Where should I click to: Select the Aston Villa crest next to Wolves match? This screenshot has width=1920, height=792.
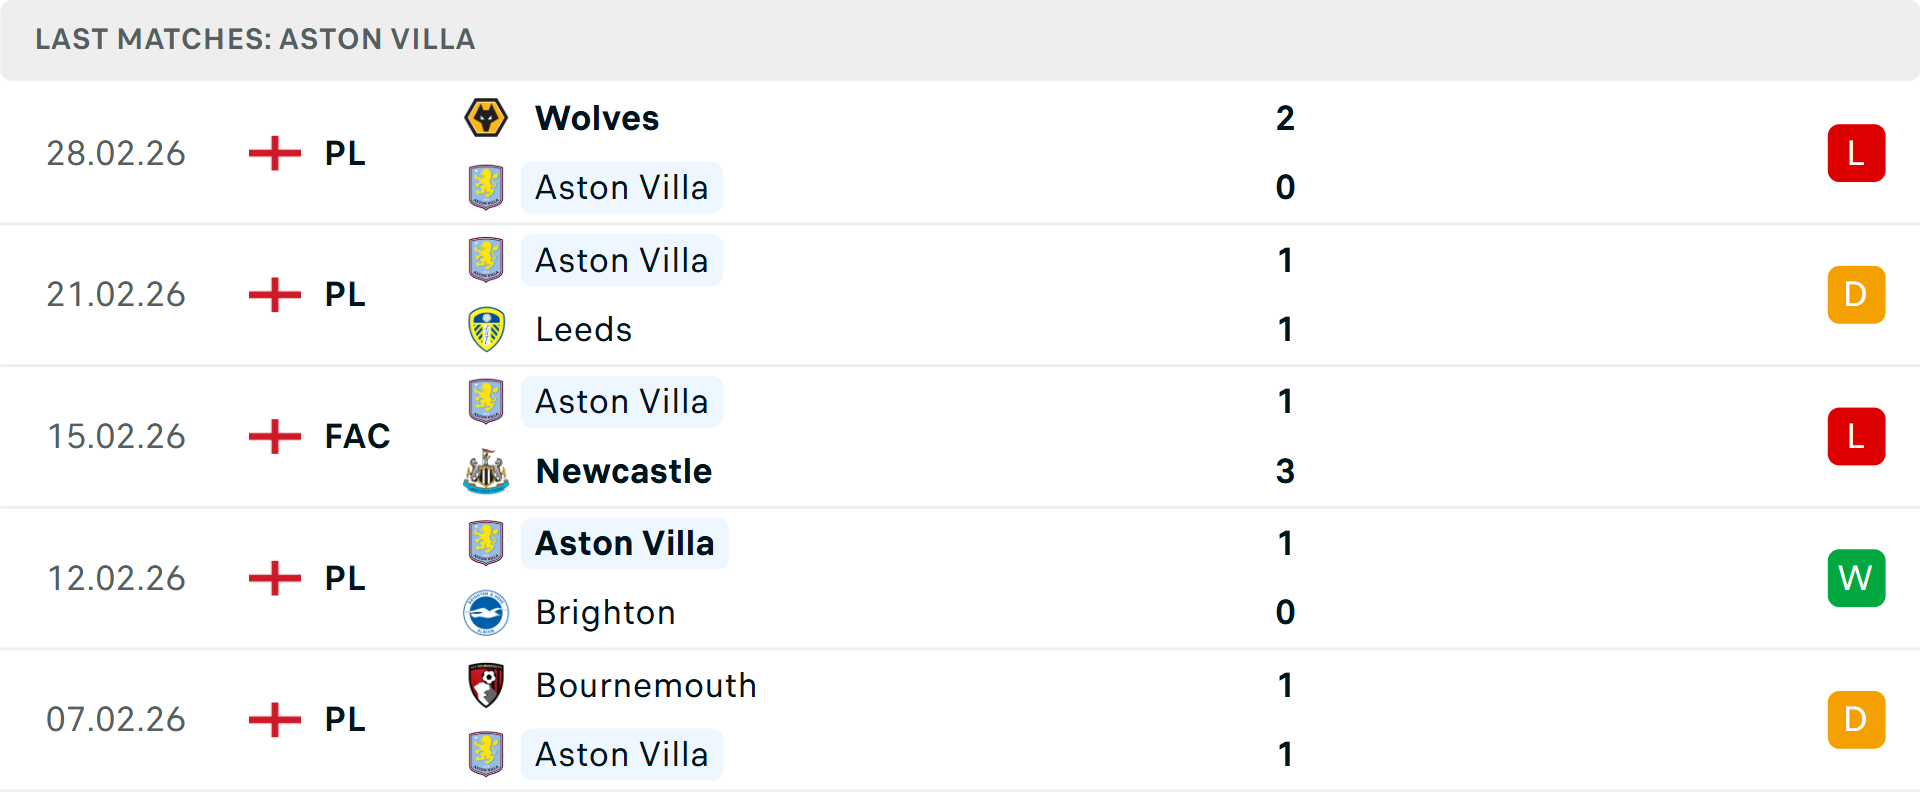[x=486, y=187]
